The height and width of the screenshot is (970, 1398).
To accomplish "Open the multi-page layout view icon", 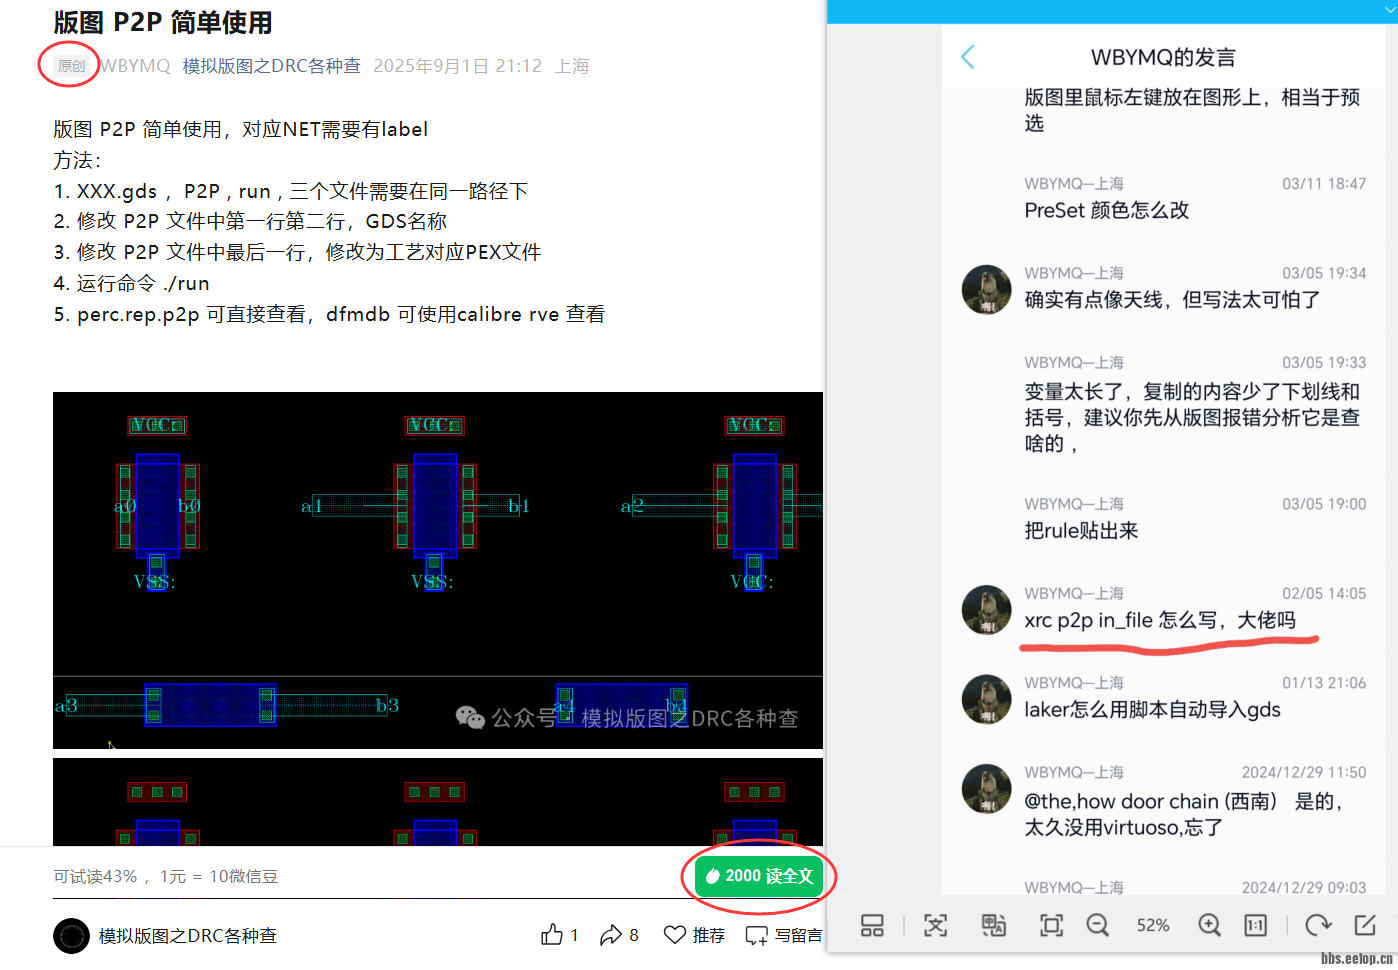I will click(871, 925).
